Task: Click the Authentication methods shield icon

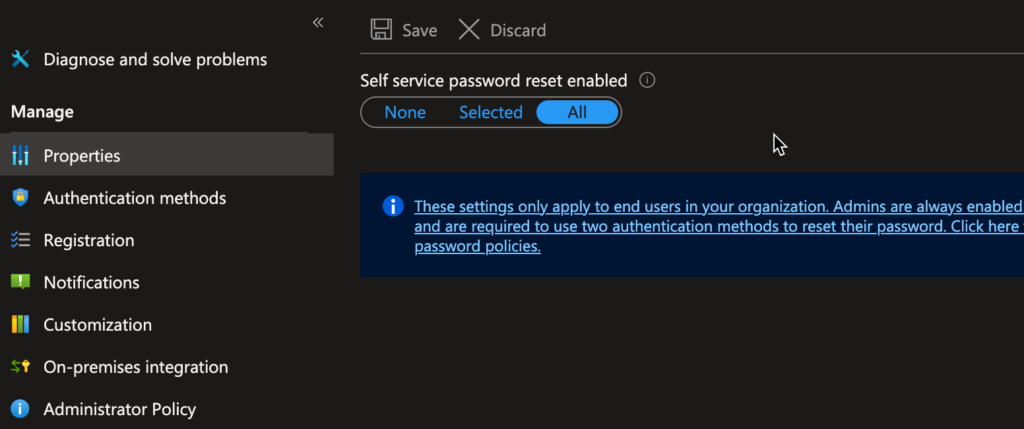Action: [20, 198]
